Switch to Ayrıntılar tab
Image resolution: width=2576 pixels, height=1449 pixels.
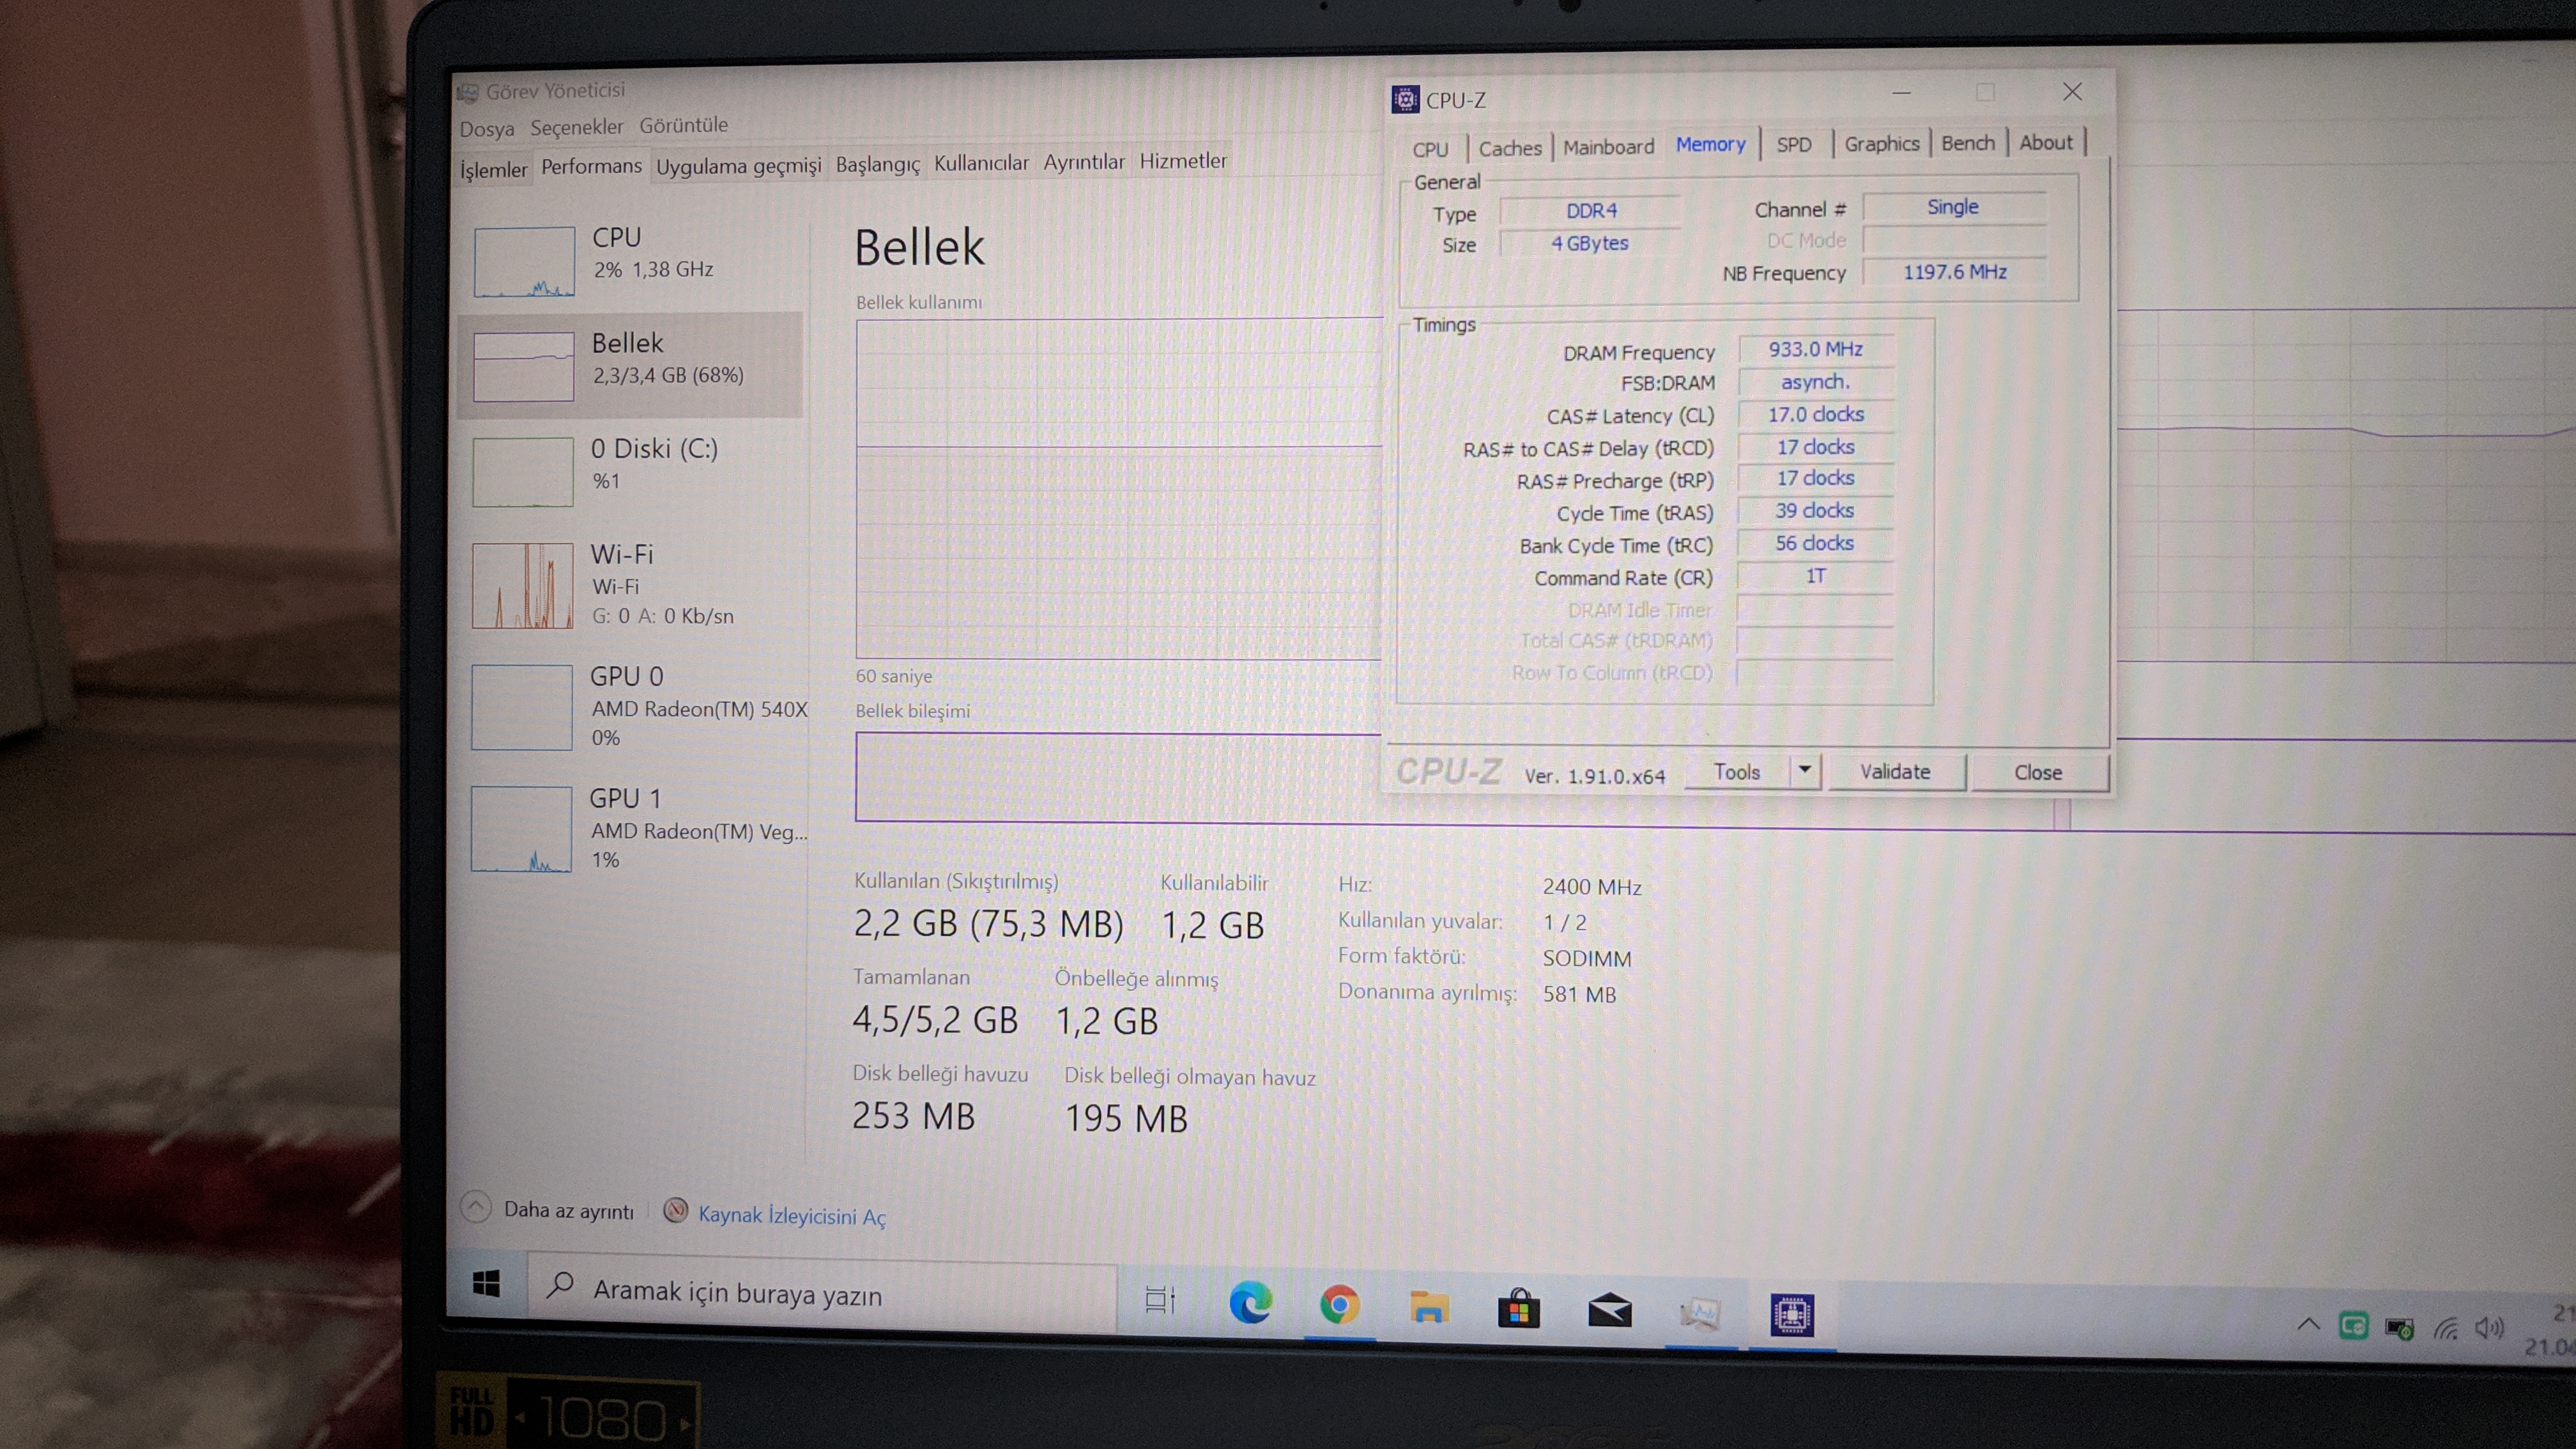1084,162
